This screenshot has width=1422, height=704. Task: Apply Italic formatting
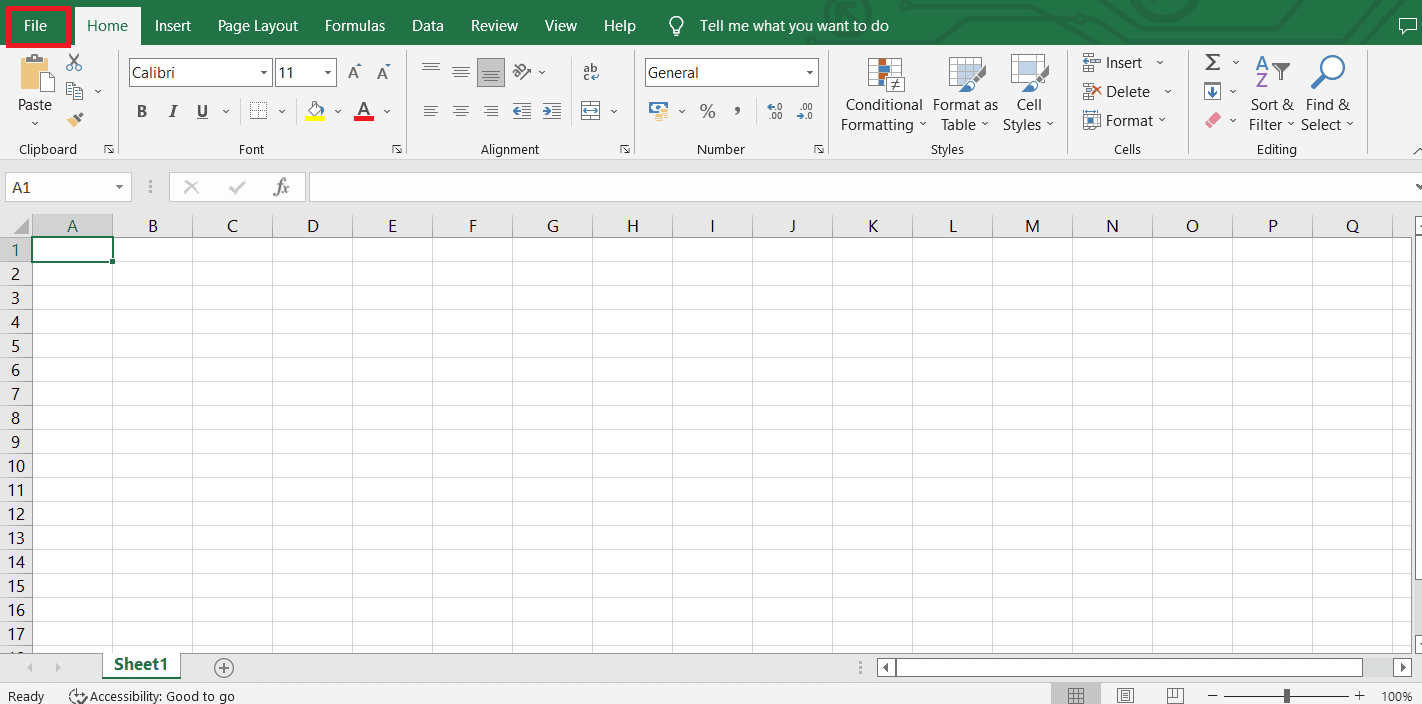[x=172, y=110]
